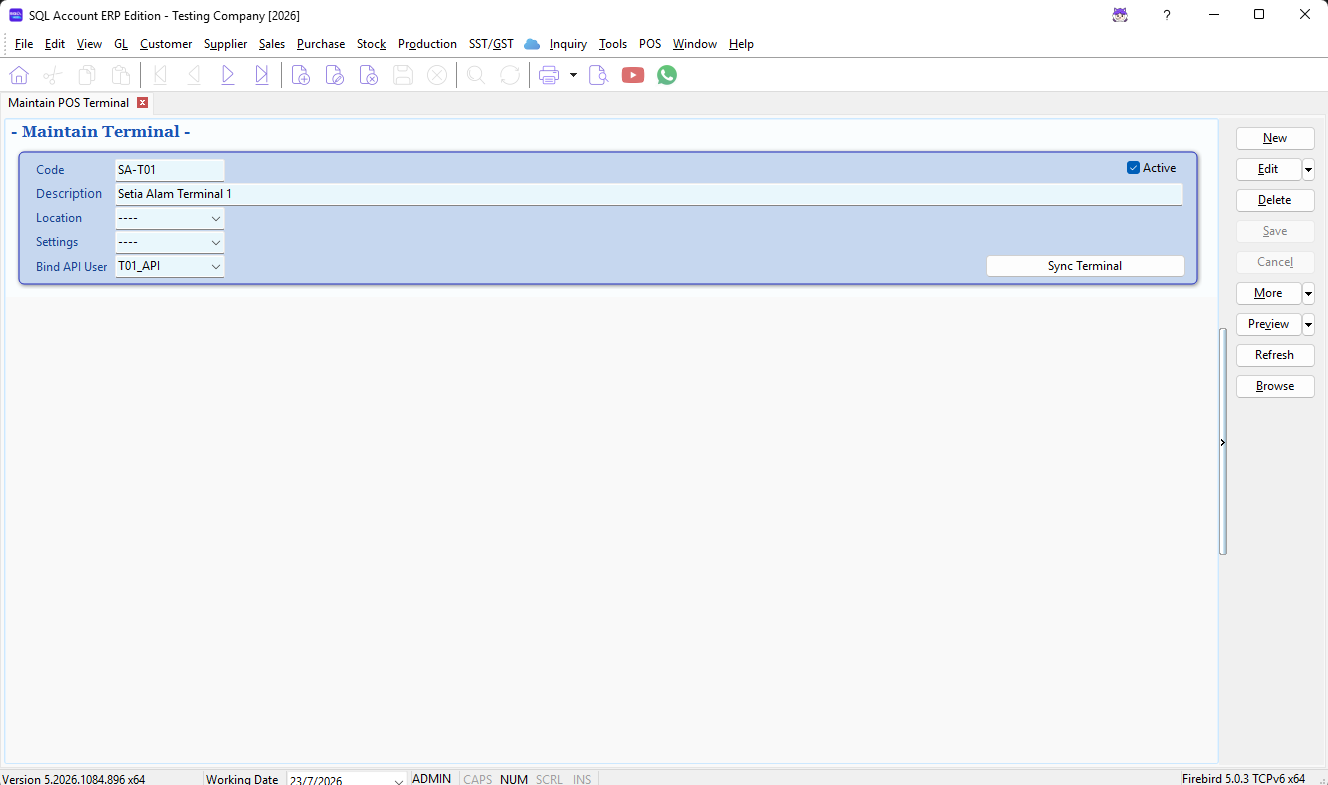This screenshot has width=1328, height=785.
Task: Click the New button
Action: click(x=1275, y=138)
